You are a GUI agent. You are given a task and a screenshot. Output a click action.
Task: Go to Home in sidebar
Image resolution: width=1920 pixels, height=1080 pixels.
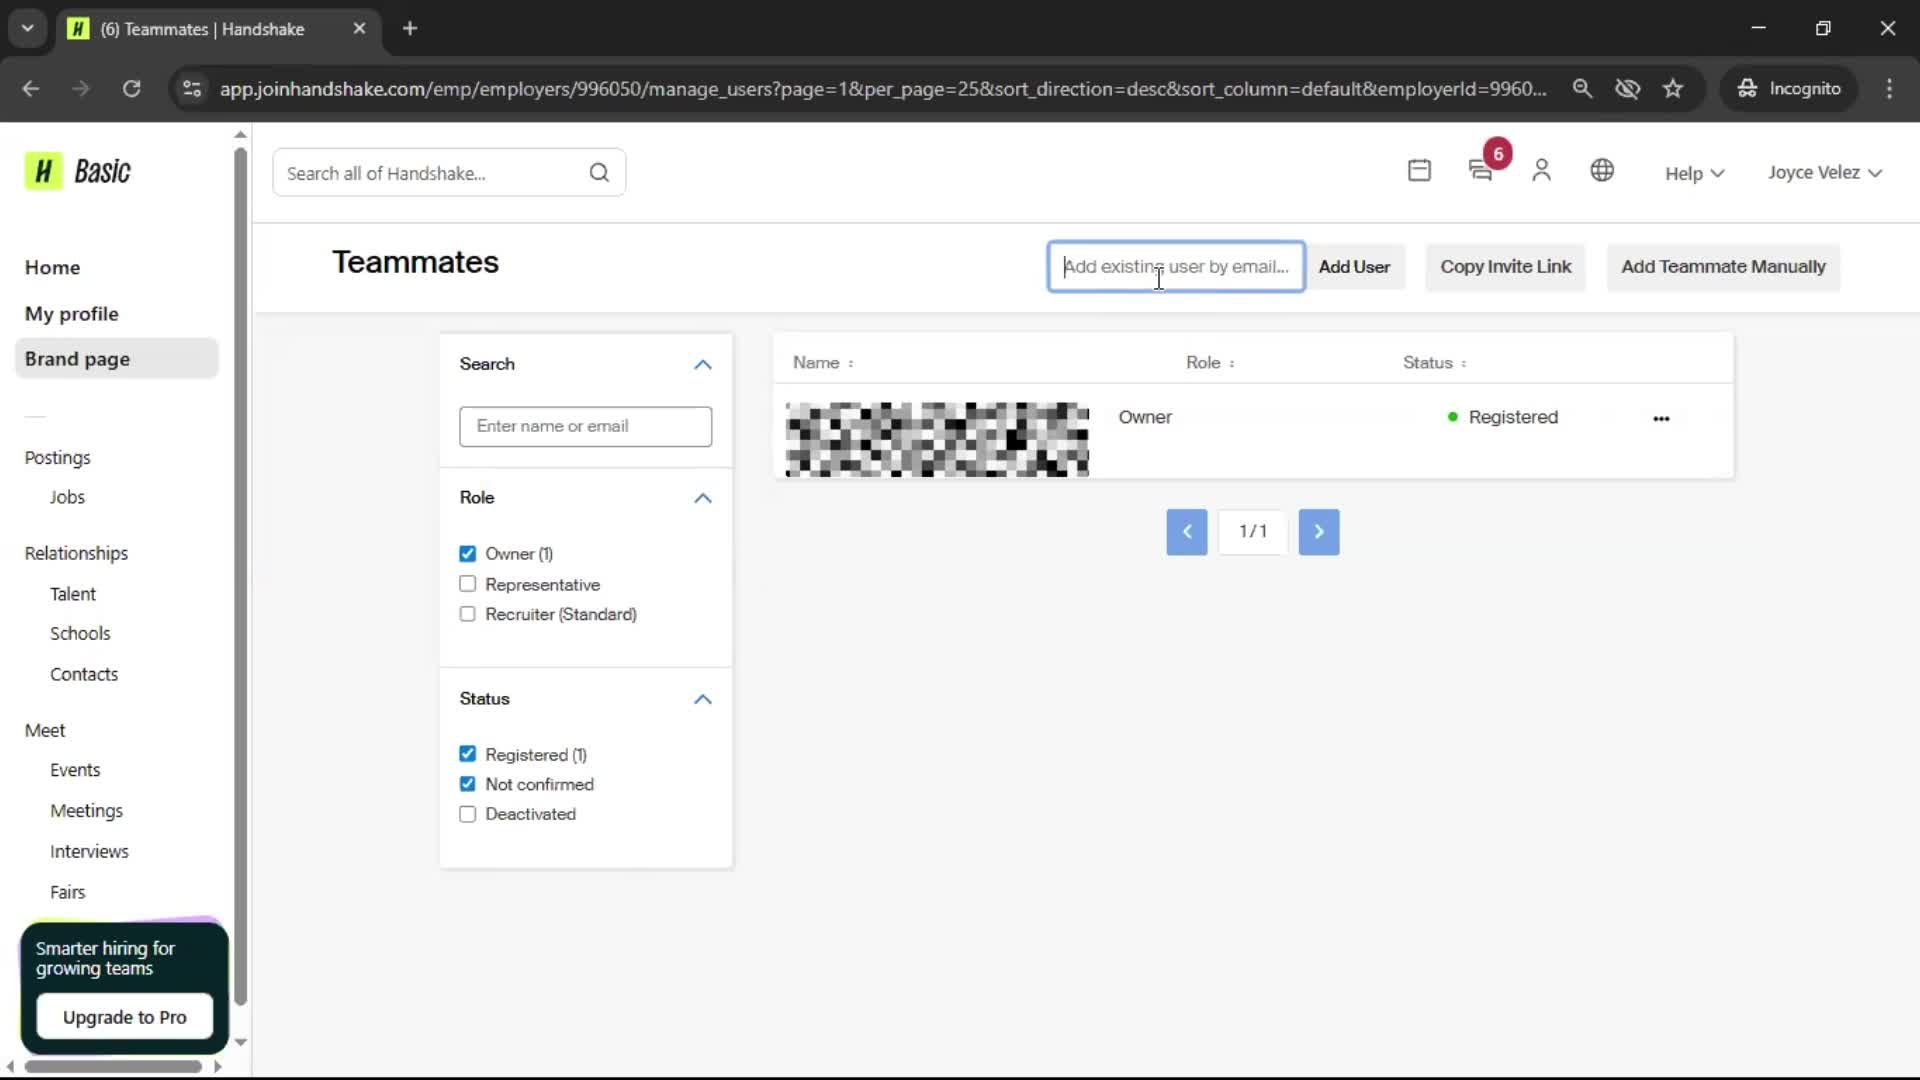(x=52, y=268)
